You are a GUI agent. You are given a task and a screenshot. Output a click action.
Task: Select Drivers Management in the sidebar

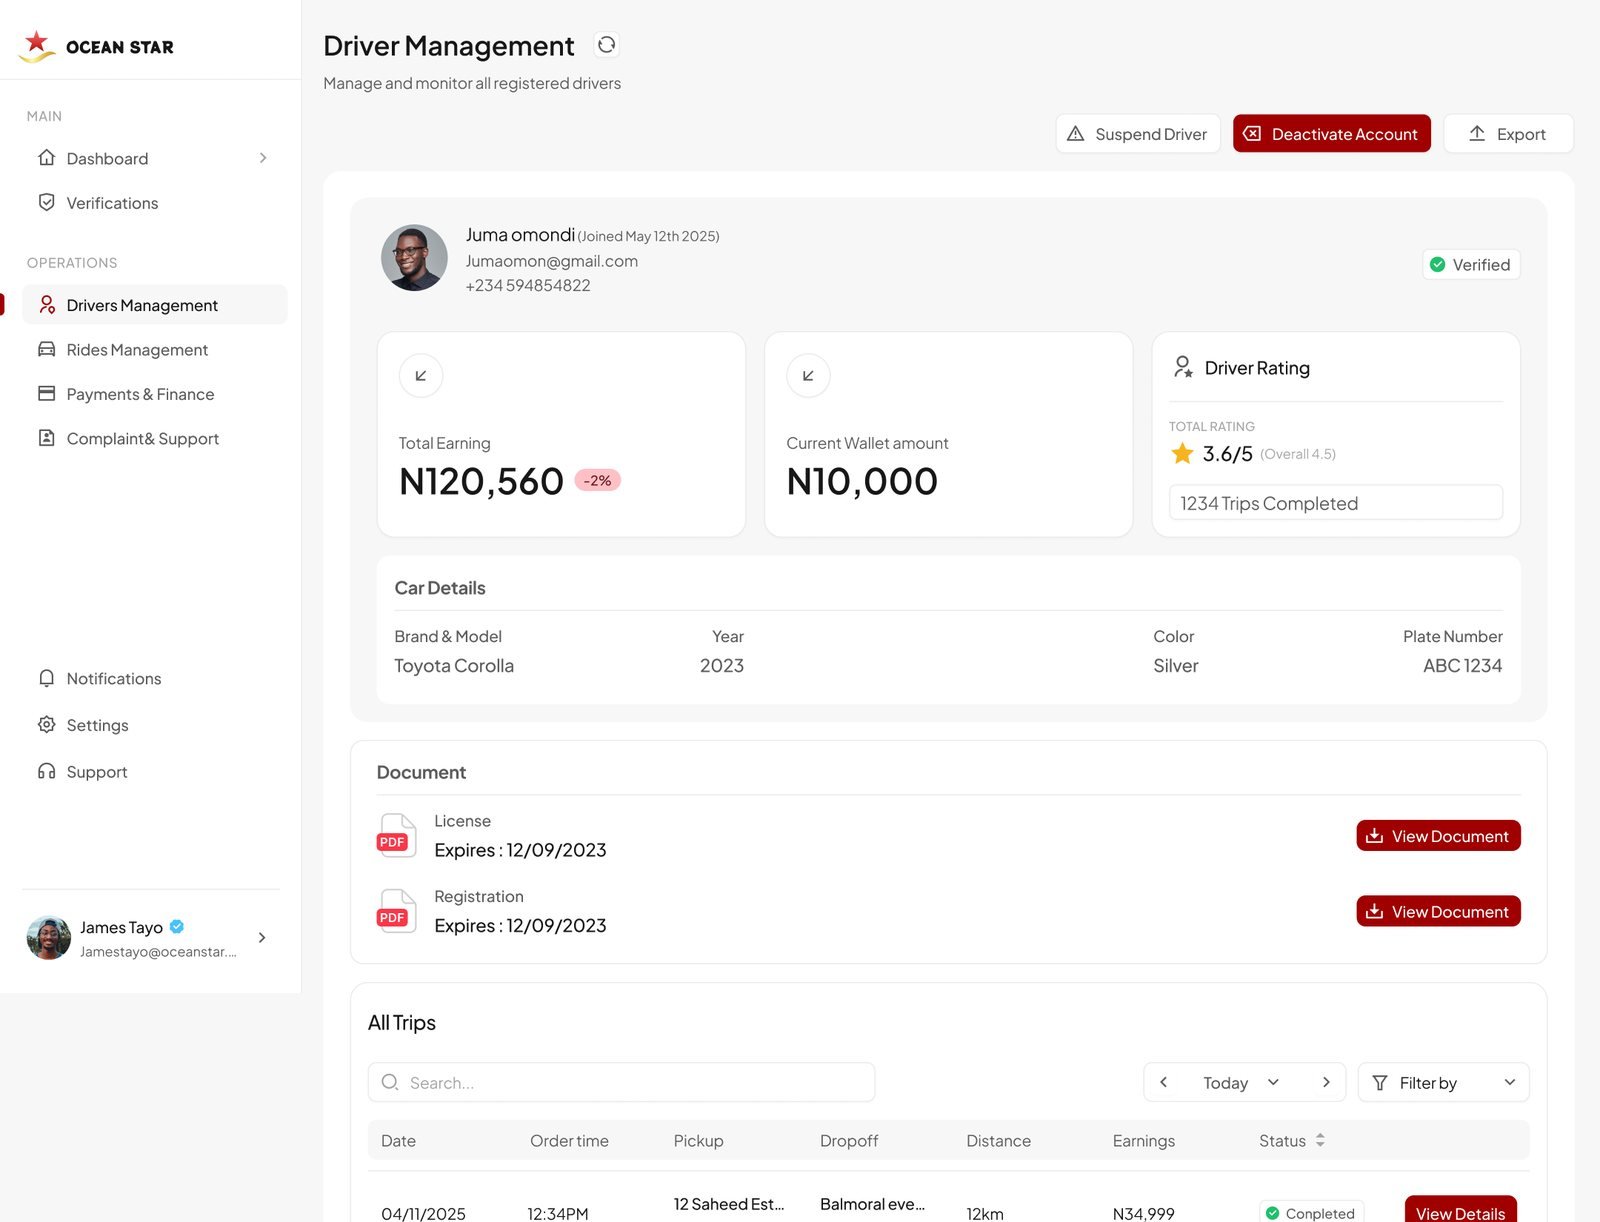pos(154,305)
